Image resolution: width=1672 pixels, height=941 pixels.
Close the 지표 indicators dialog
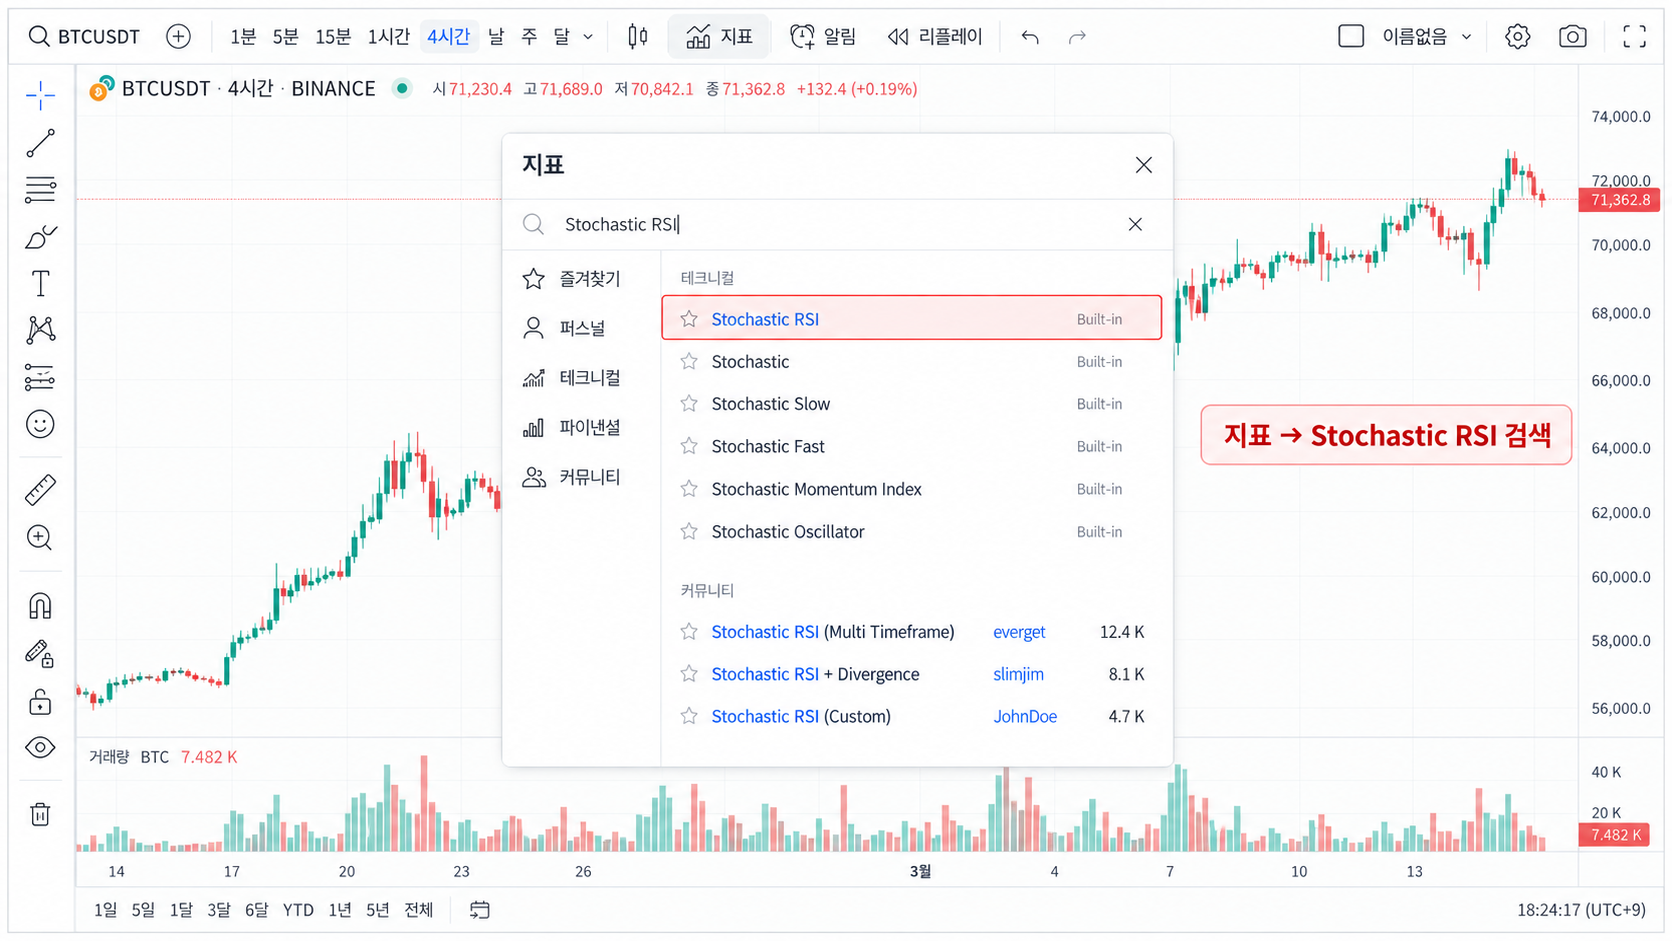coord(1144,165)
